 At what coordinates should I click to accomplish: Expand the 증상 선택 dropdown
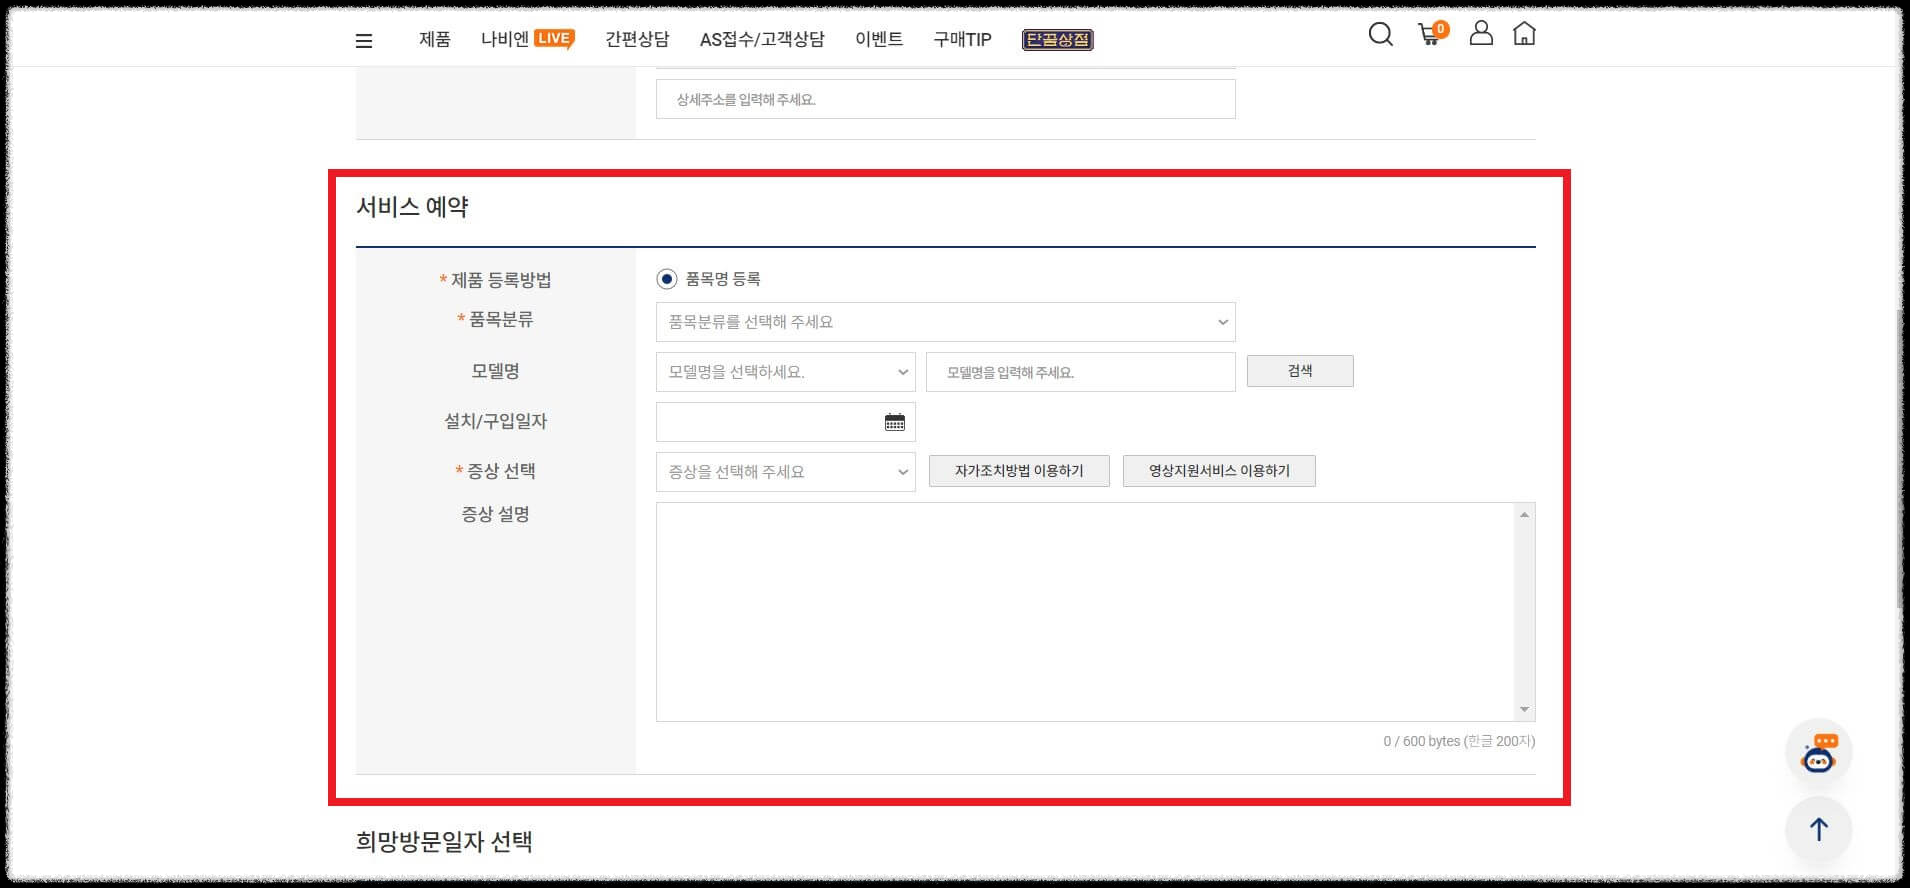coord(785,472)
